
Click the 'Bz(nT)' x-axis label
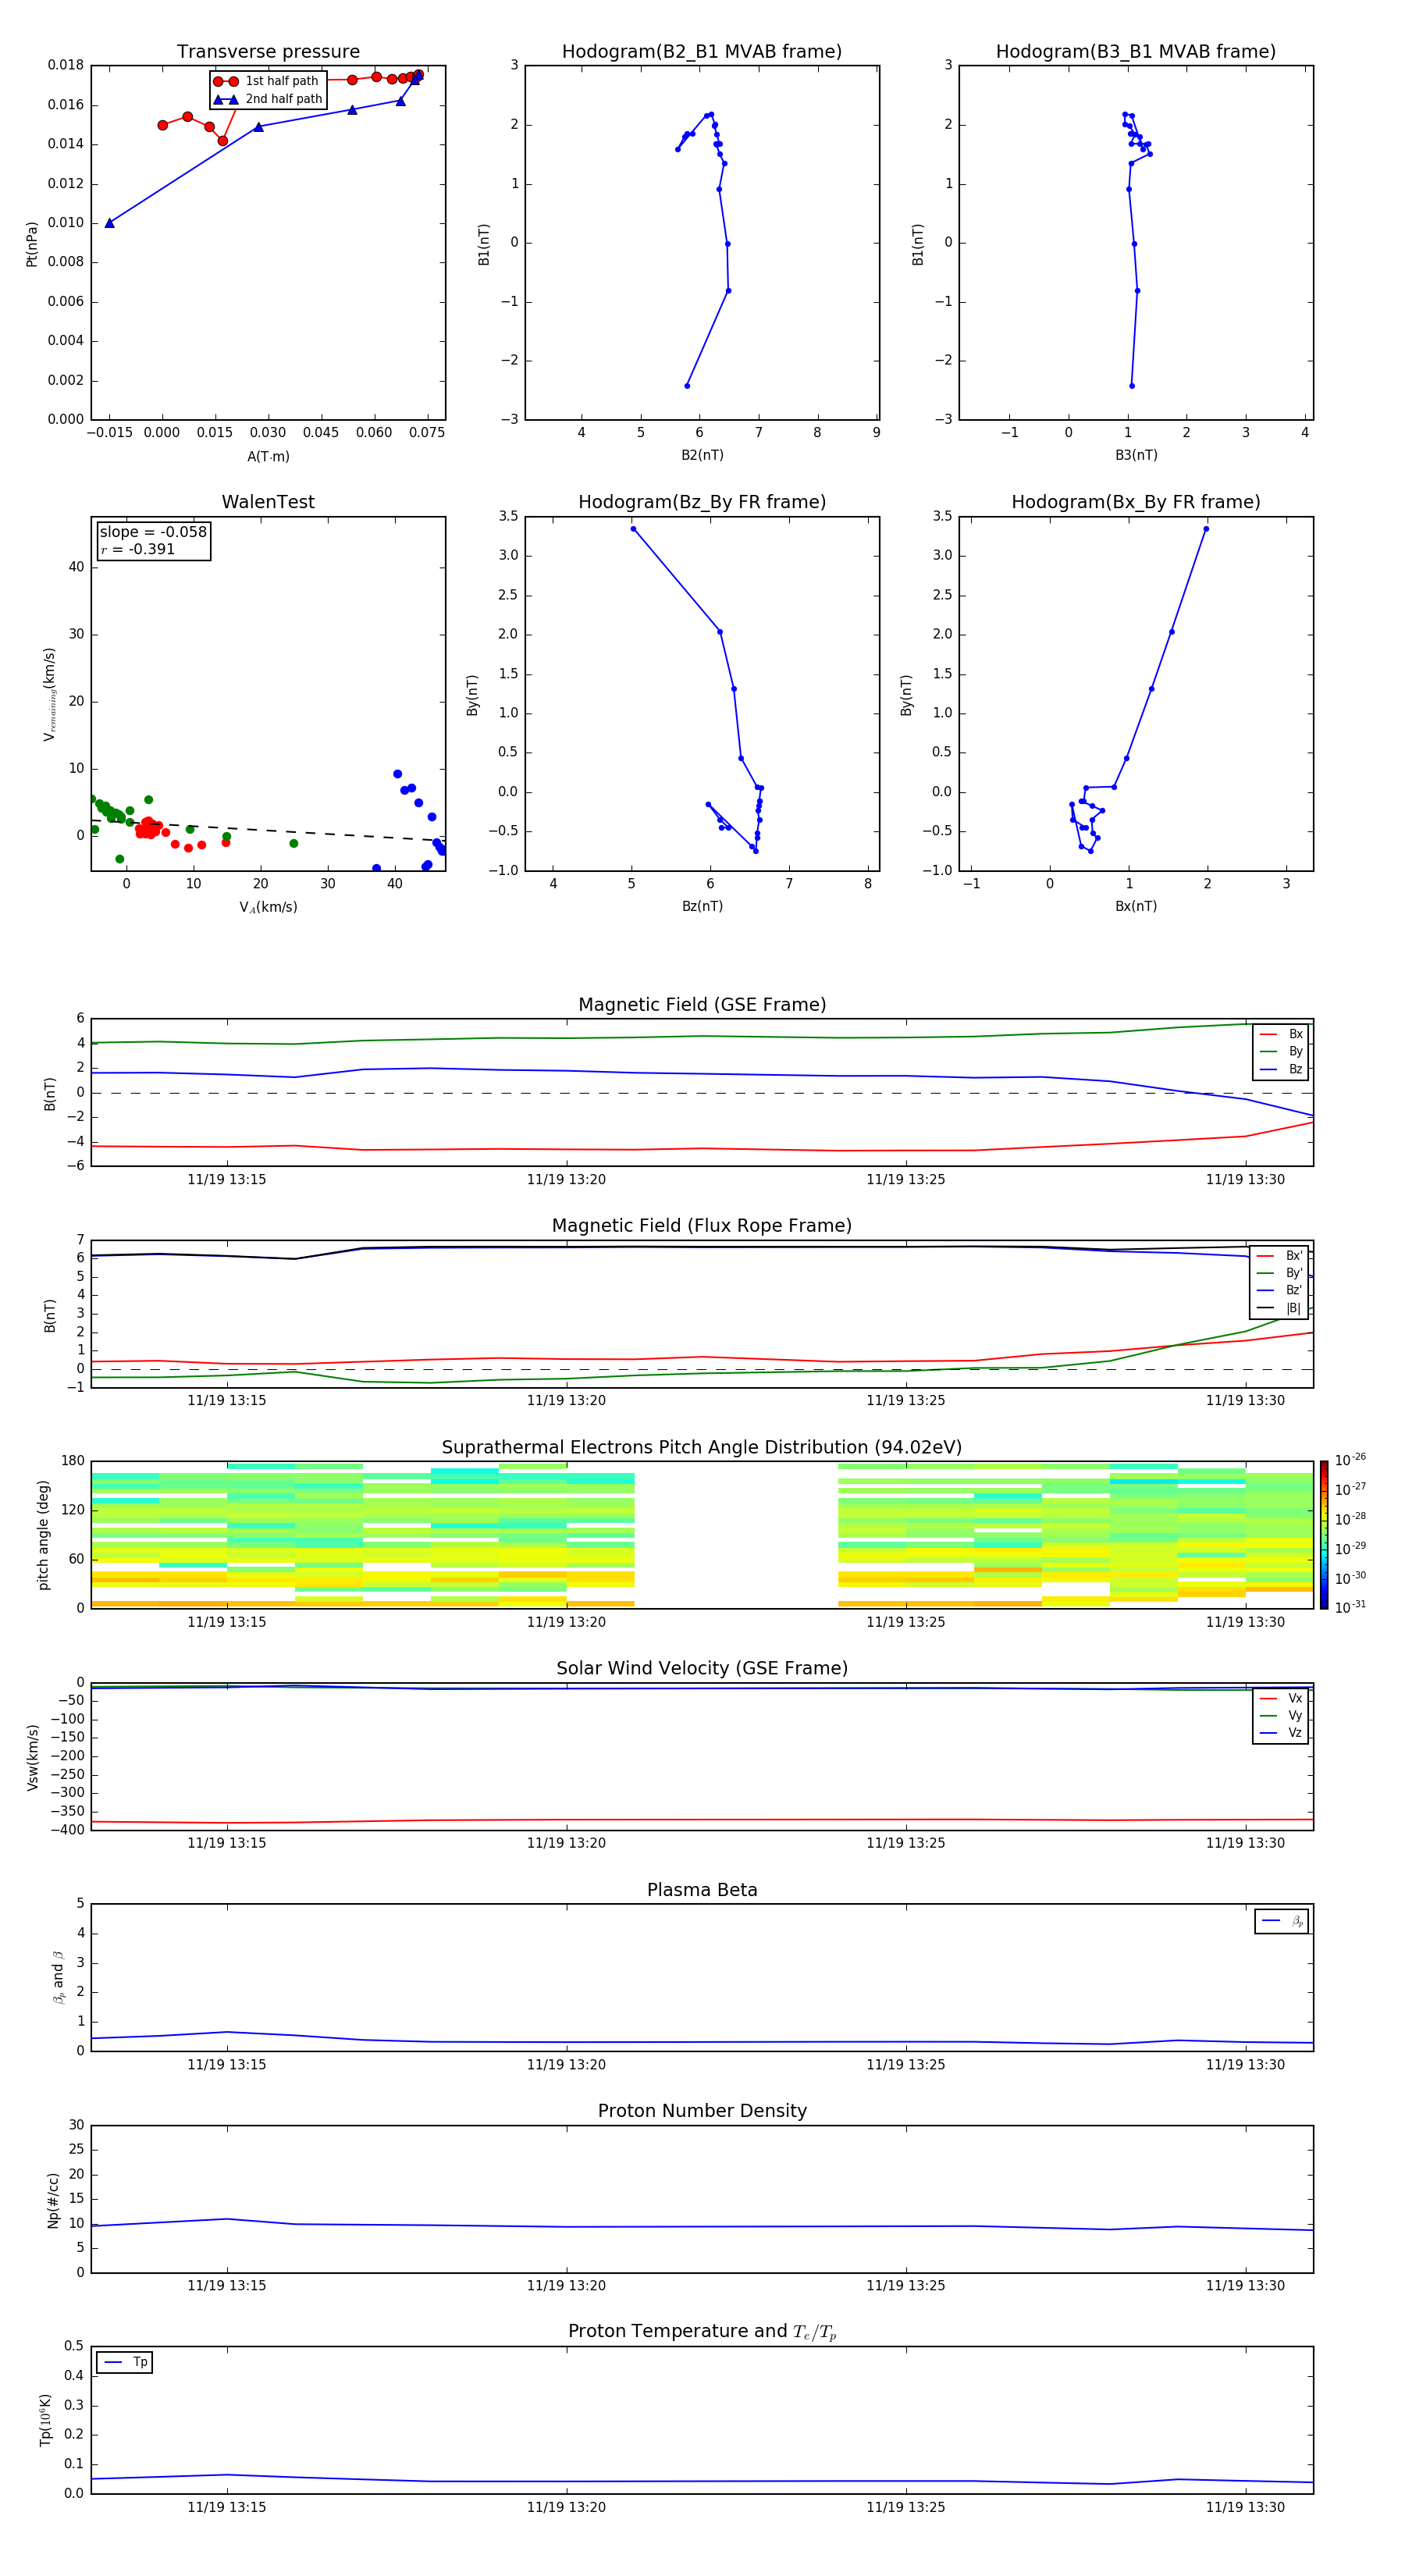pos(702,906)
